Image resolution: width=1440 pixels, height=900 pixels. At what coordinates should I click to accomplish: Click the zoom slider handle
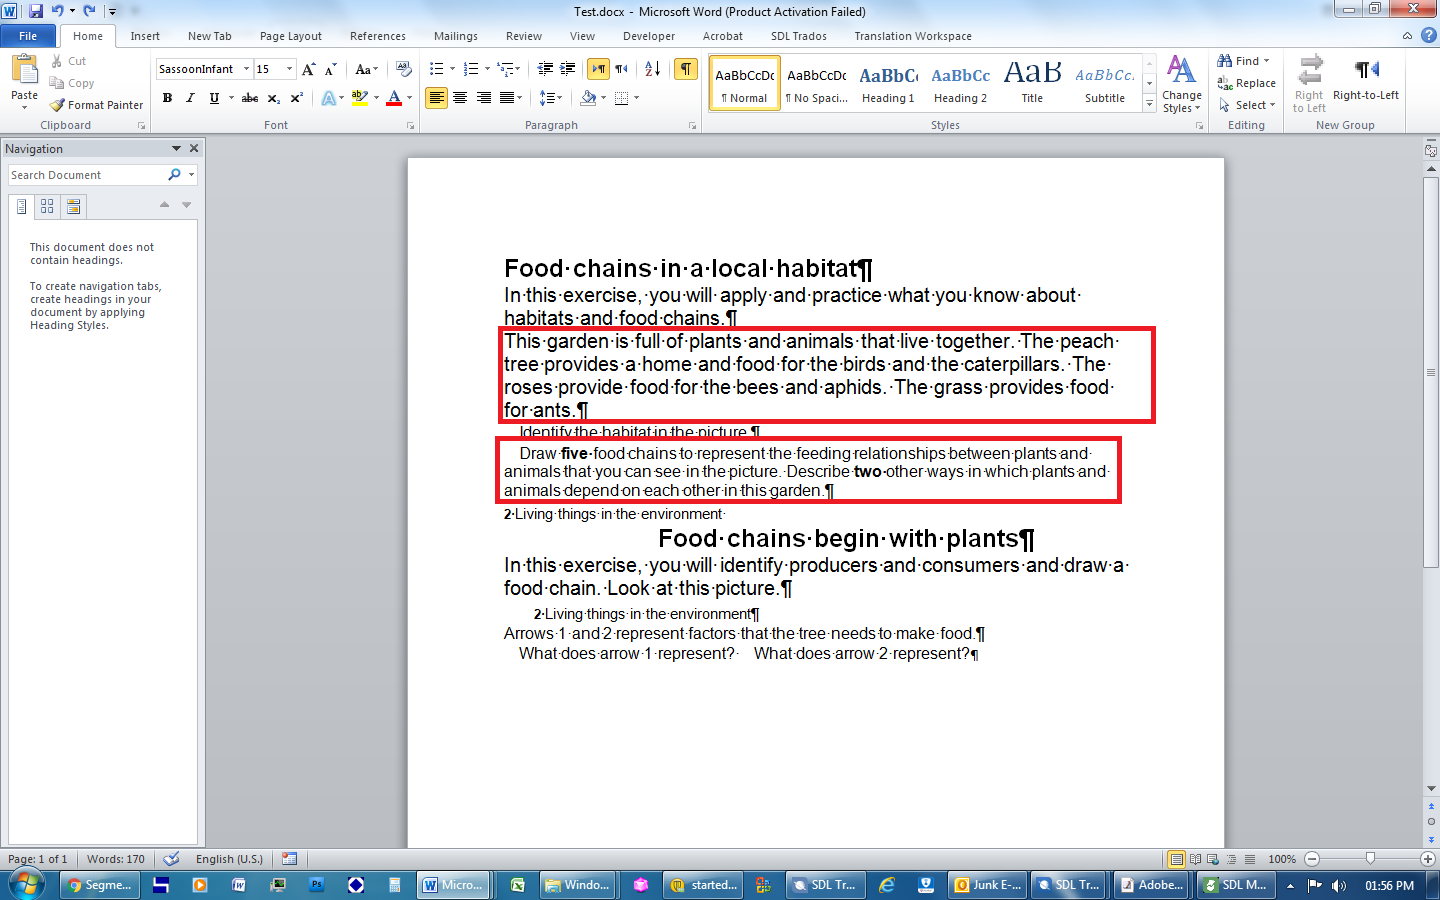1370,859
